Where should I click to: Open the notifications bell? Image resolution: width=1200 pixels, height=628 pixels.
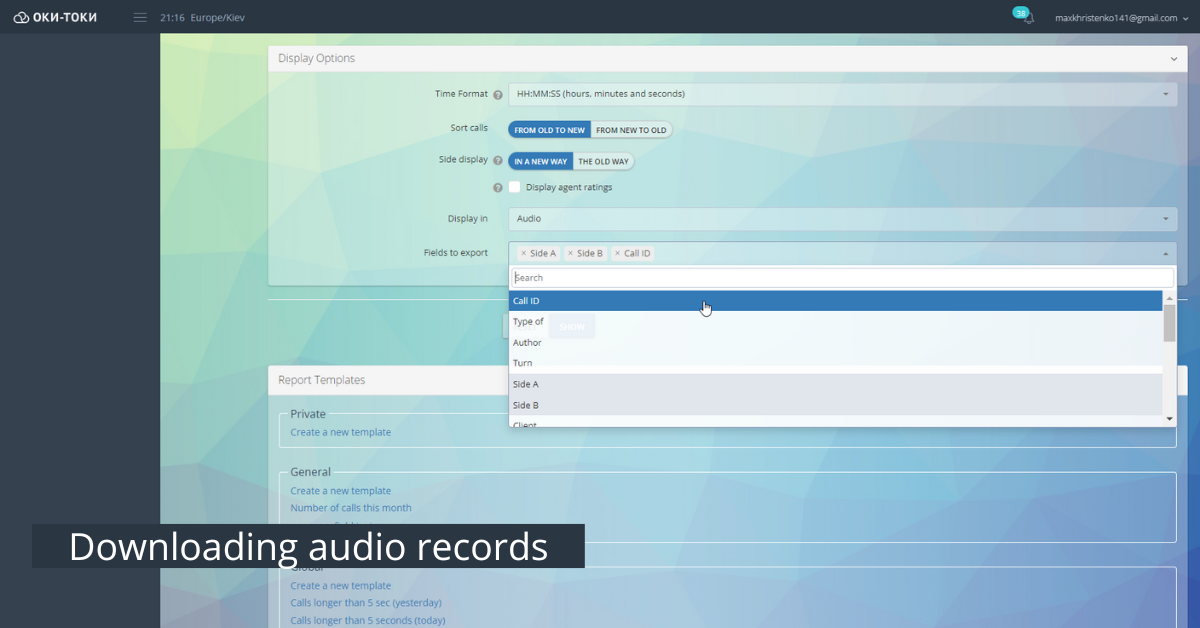tap(1029, 18)
